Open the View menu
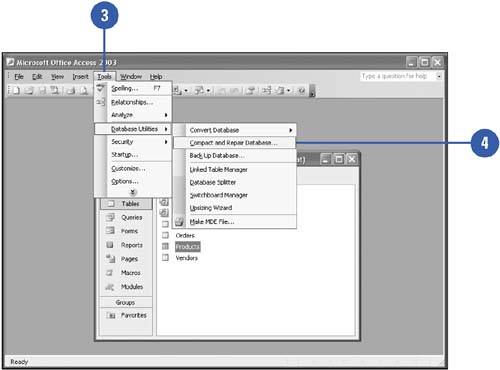Image resolution: width=500 pixels, height=370 pixels. click(57, 77)
